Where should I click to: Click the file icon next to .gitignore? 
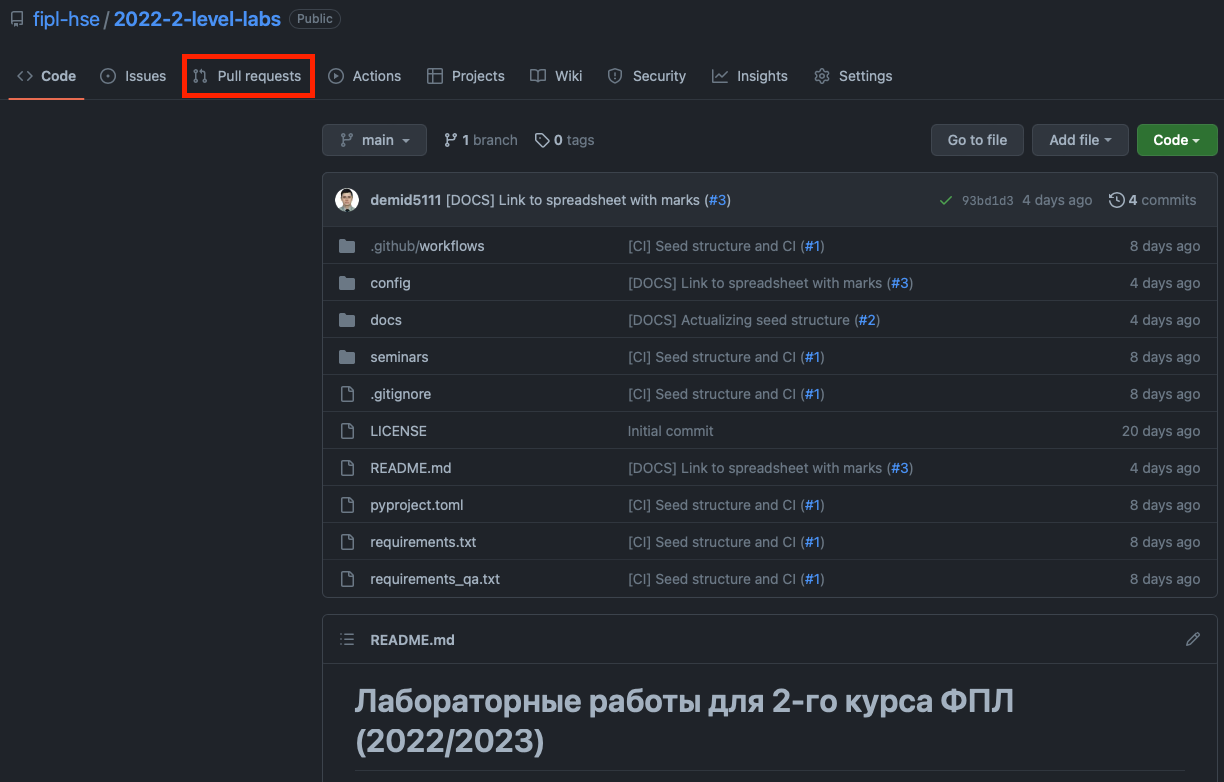tap(347, 394)
